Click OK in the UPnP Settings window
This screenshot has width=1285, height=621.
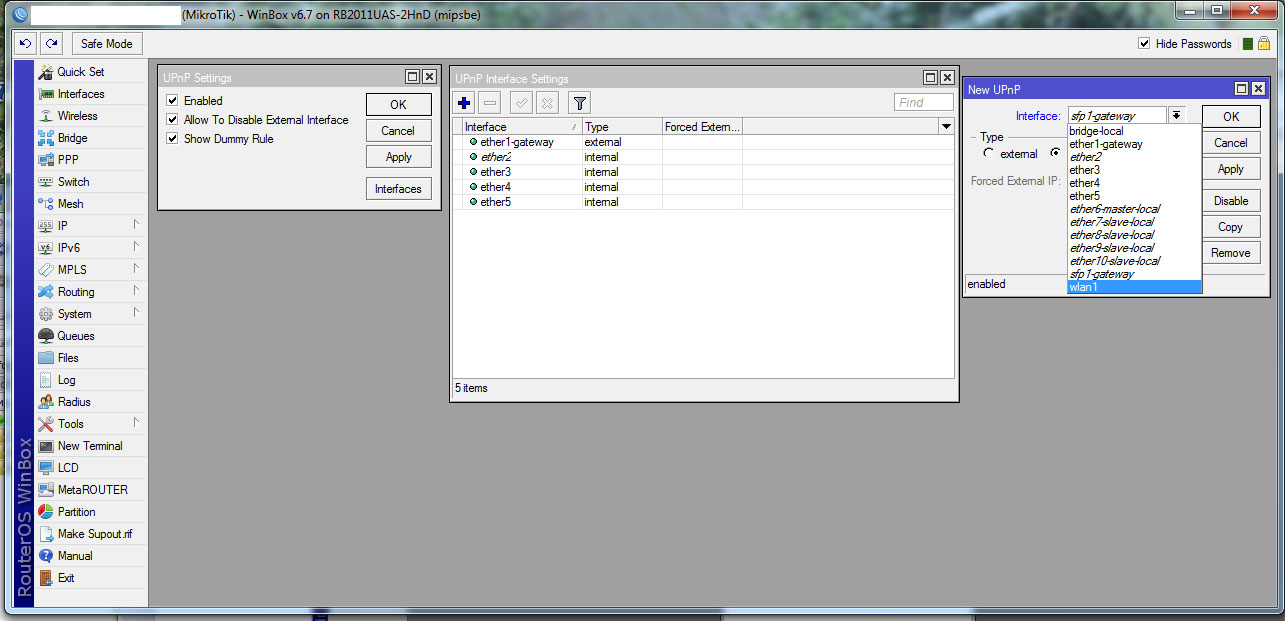click(x=398, y=104)
